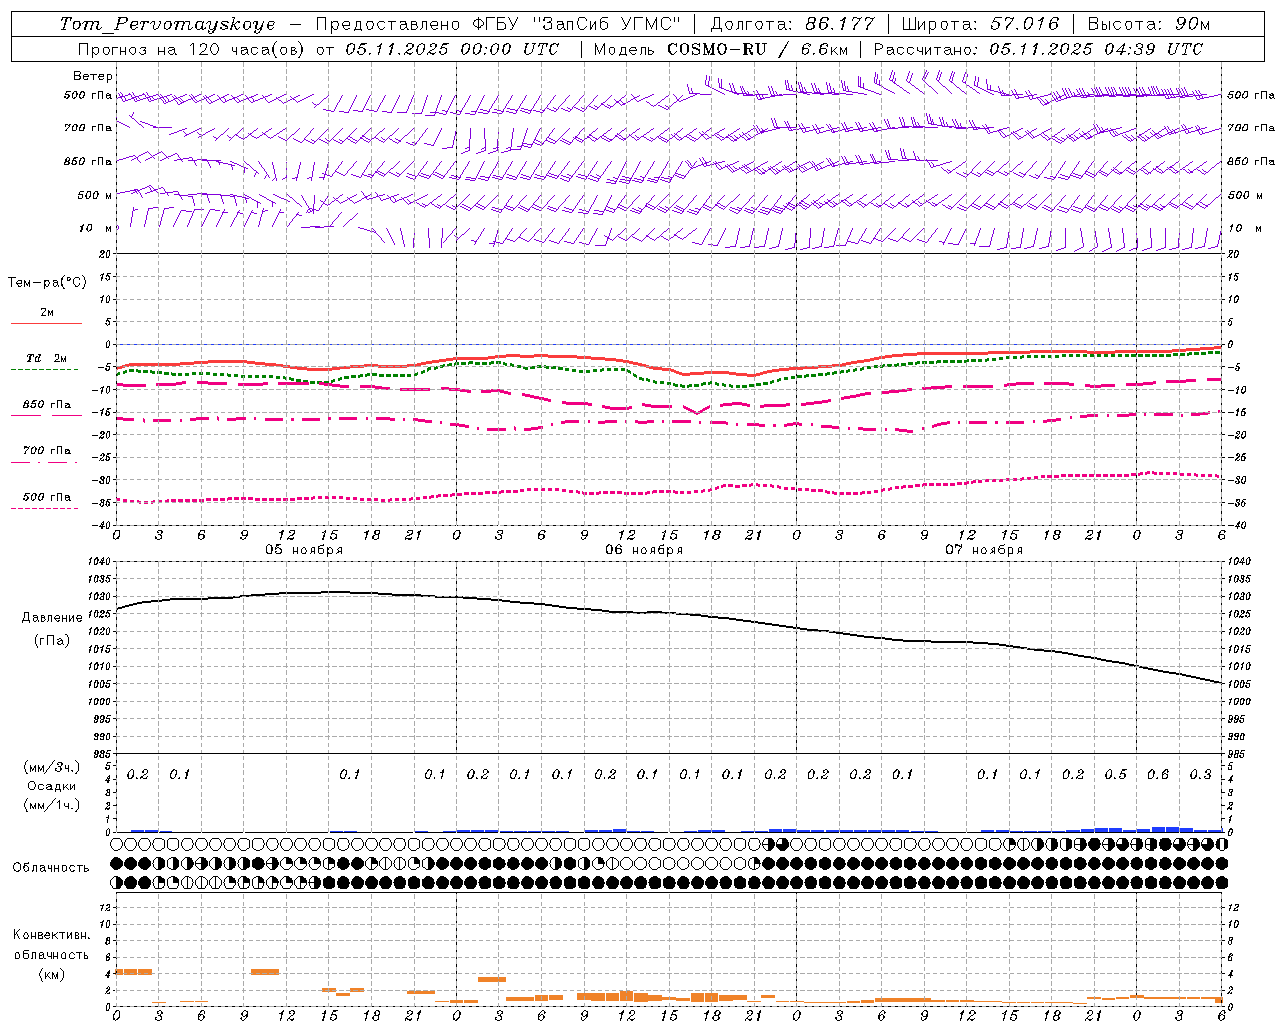Click the precipitation amount 0.6

click(1158, 774)
